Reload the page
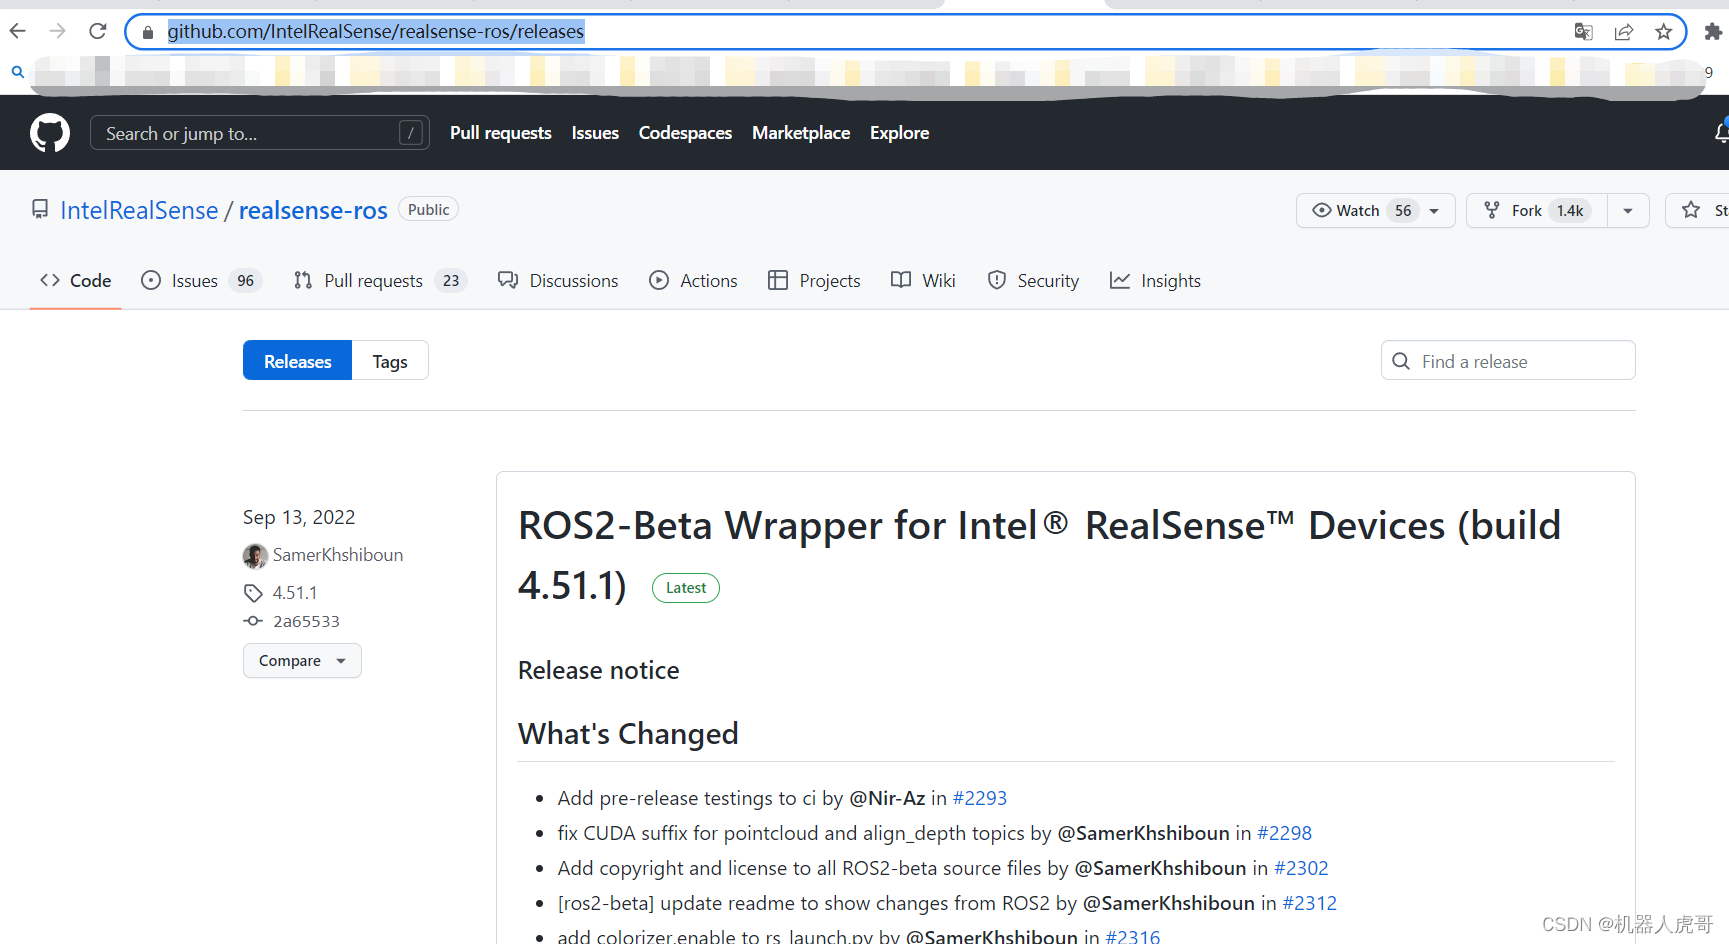 [97, 31]
